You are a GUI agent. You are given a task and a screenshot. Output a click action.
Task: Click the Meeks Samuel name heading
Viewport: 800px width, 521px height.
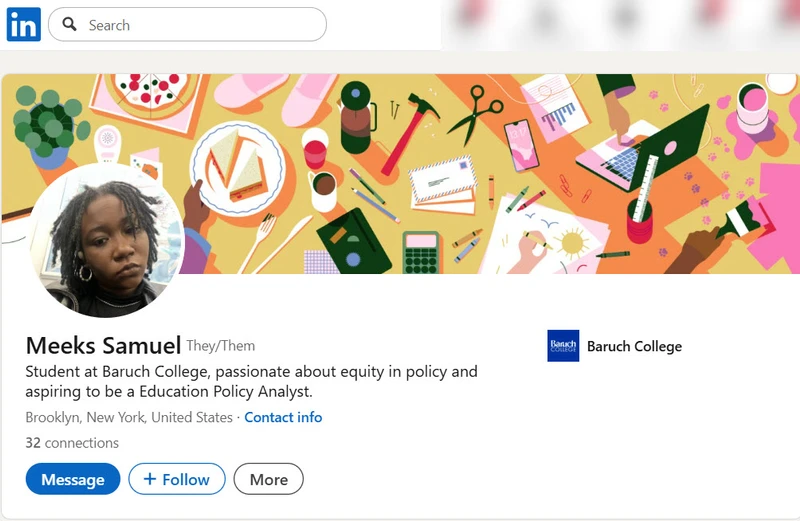coord(103,346)
